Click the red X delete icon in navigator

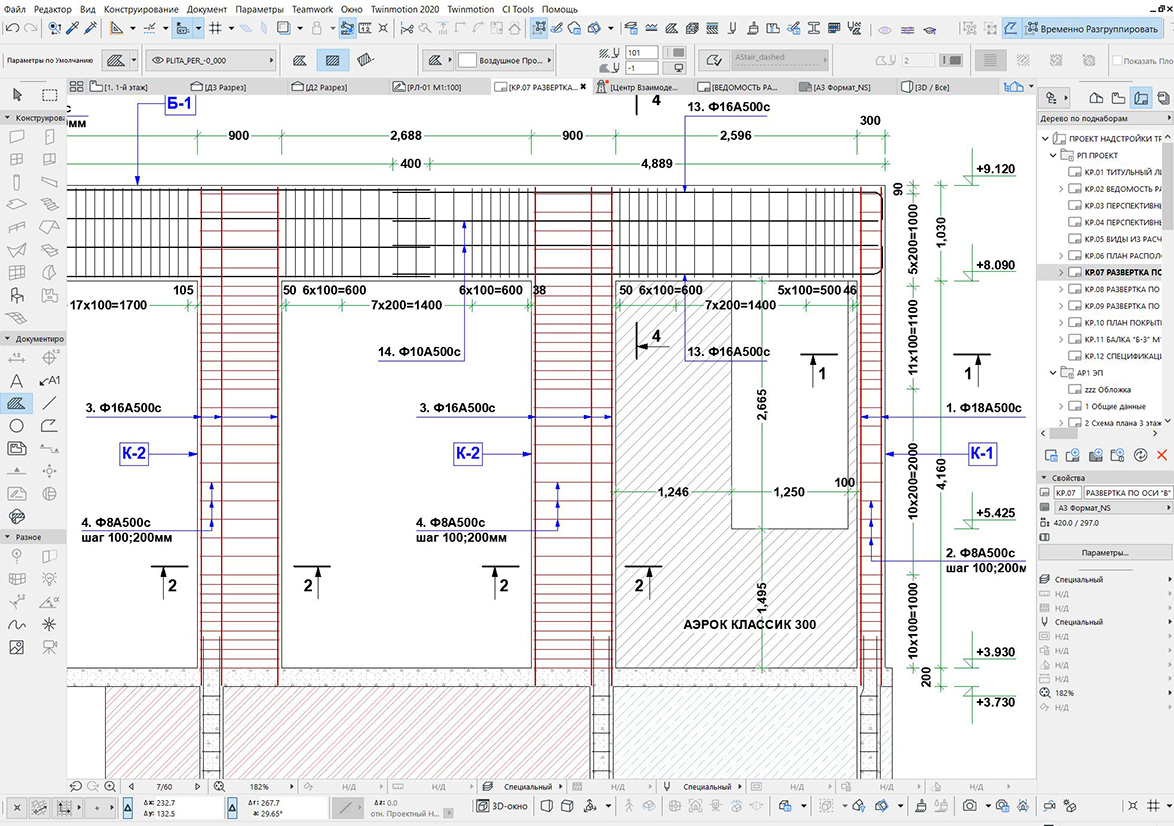[x=1162, y=455]
